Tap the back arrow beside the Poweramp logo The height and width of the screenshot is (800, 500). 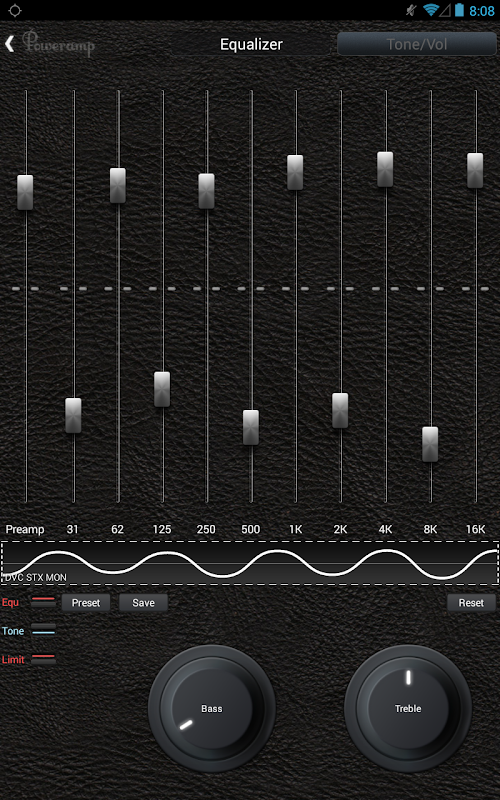tap(9, 44)
